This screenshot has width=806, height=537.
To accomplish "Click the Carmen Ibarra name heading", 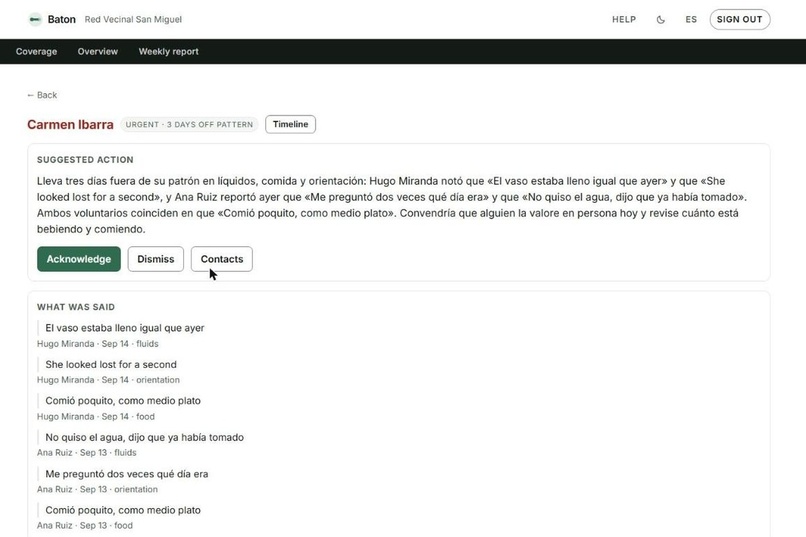I will pos(70,124).
